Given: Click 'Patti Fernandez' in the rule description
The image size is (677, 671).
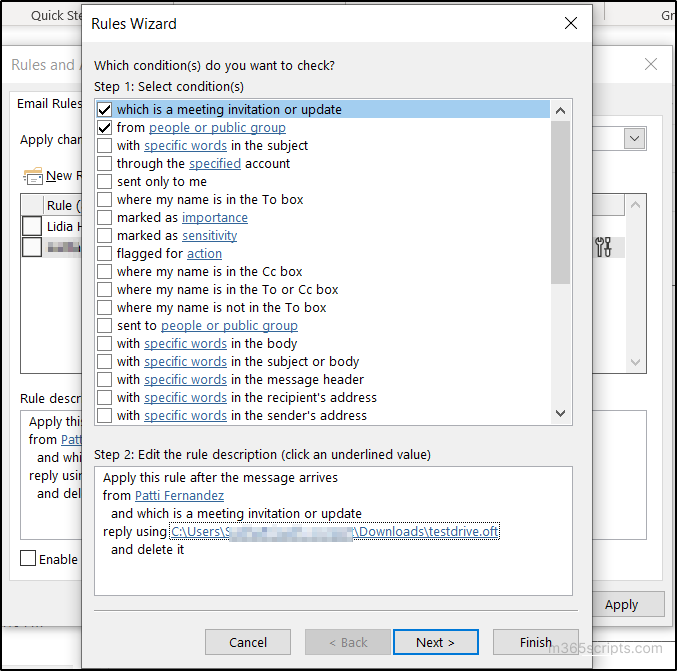Looking at the screenshot, I should pyautogui.click(x=179, y=496).
